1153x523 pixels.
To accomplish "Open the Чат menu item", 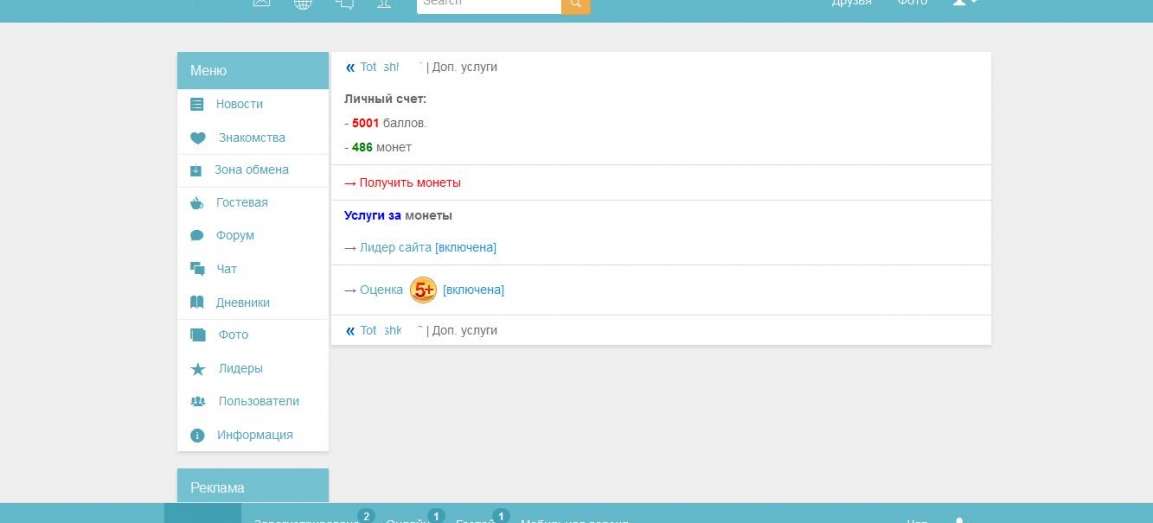I will tap(227, 269).
